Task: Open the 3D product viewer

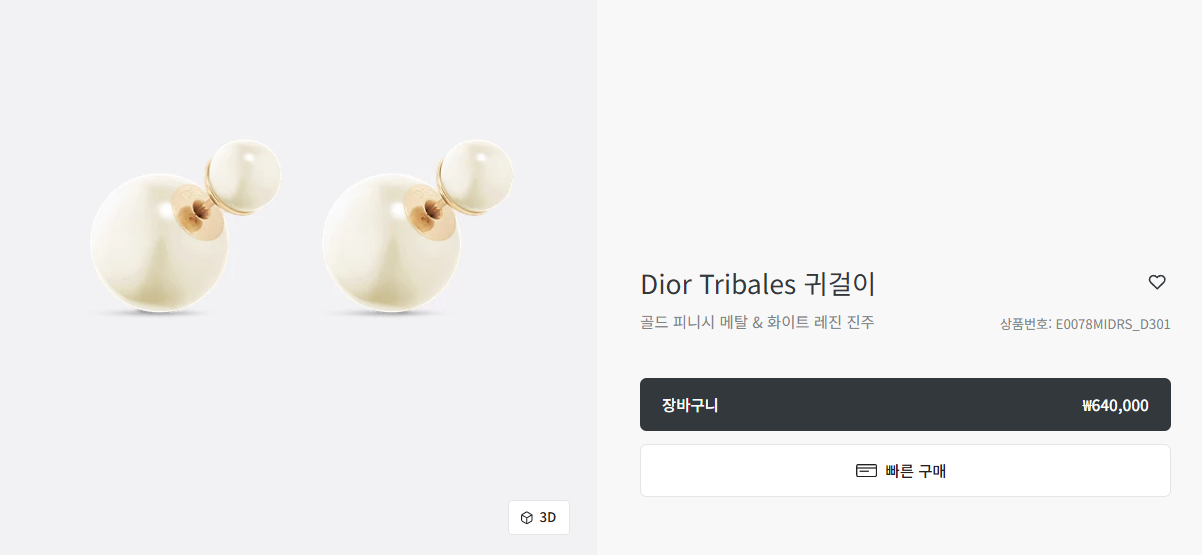Action: pyautogui.click(x=539, y=517)
